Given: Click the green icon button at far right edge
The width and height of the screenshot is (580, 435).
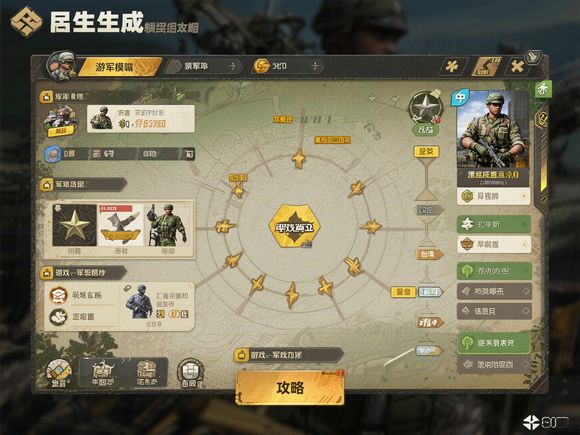Looking at the screenshot, I should pos(543,89).
